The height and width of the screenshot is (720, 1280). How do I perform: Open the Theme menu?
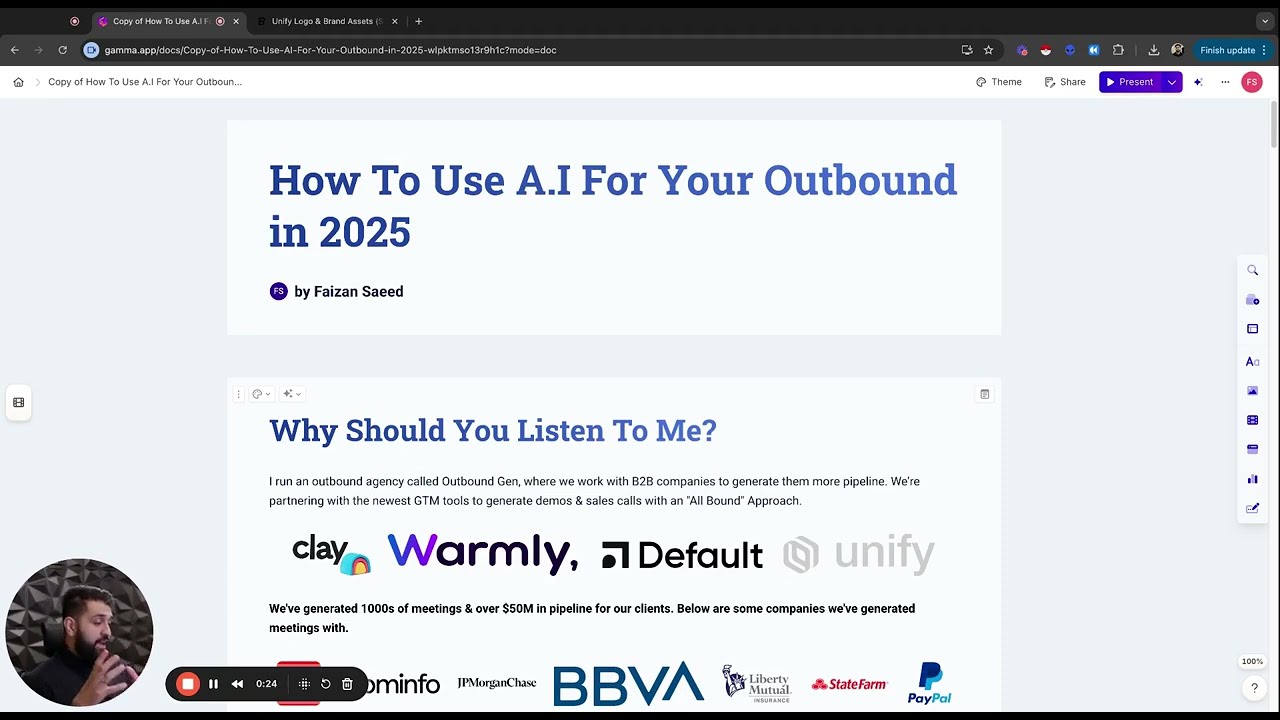pyautogui.click(x=999, y=82)
